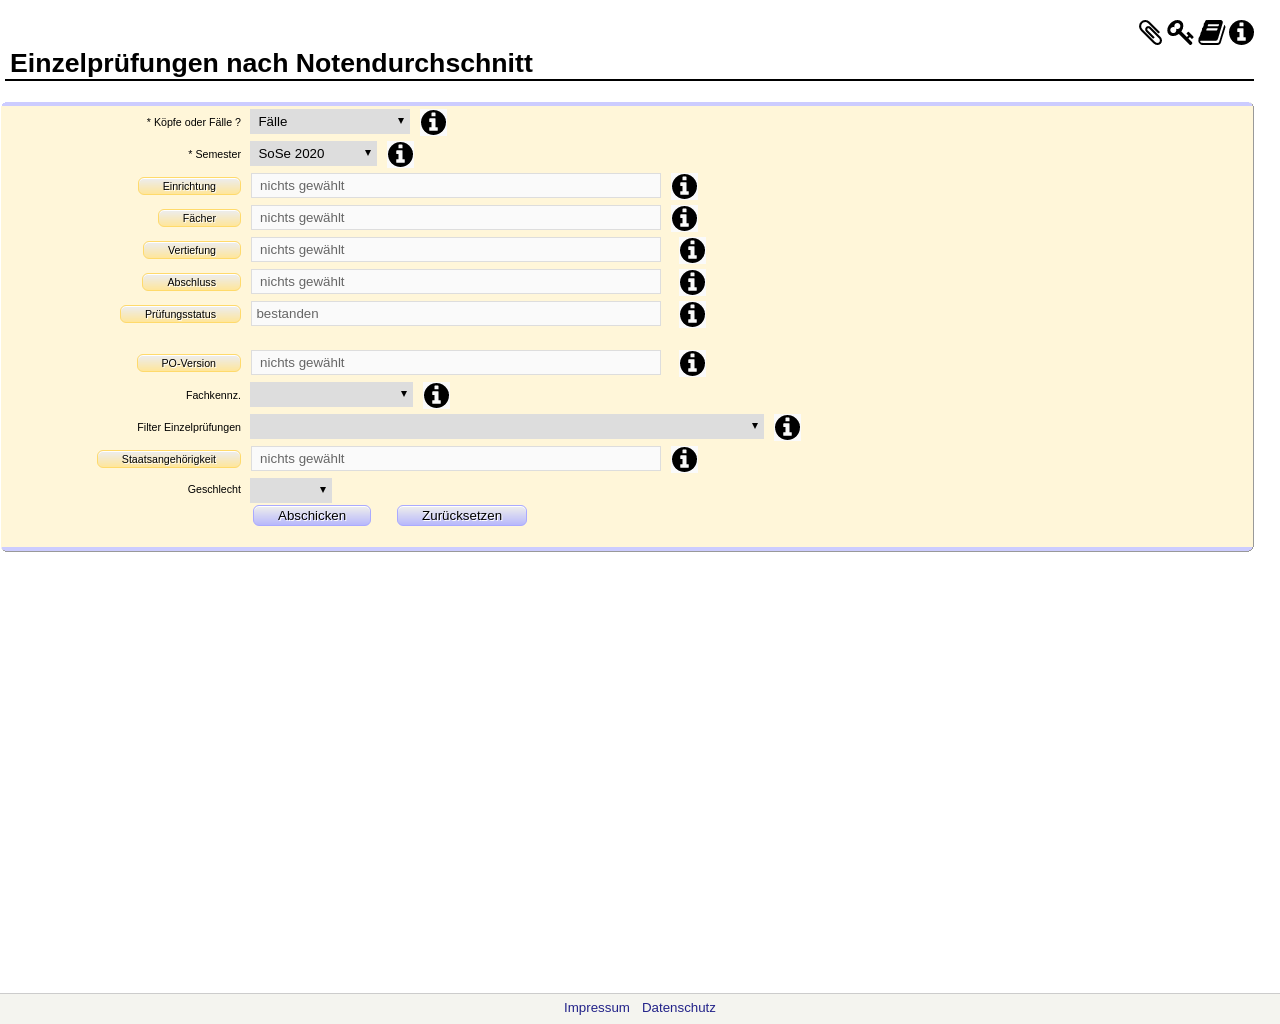Show info for Vertiefung field
This screenshot has height=1024, width=1280.
pos(692,250)
